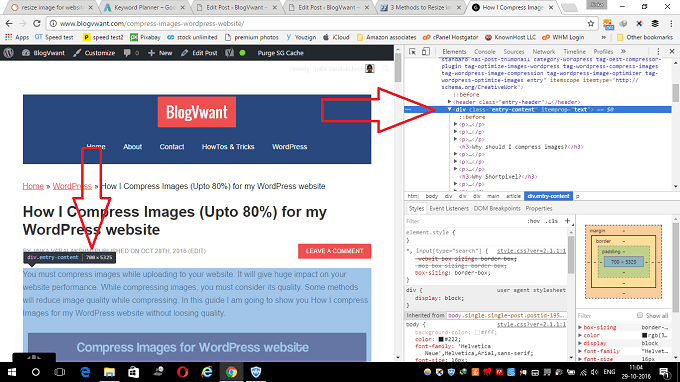This screenshot has height=382, width=680.
Task: Enable the Show all checkbox
Action: tap(640, 315)
